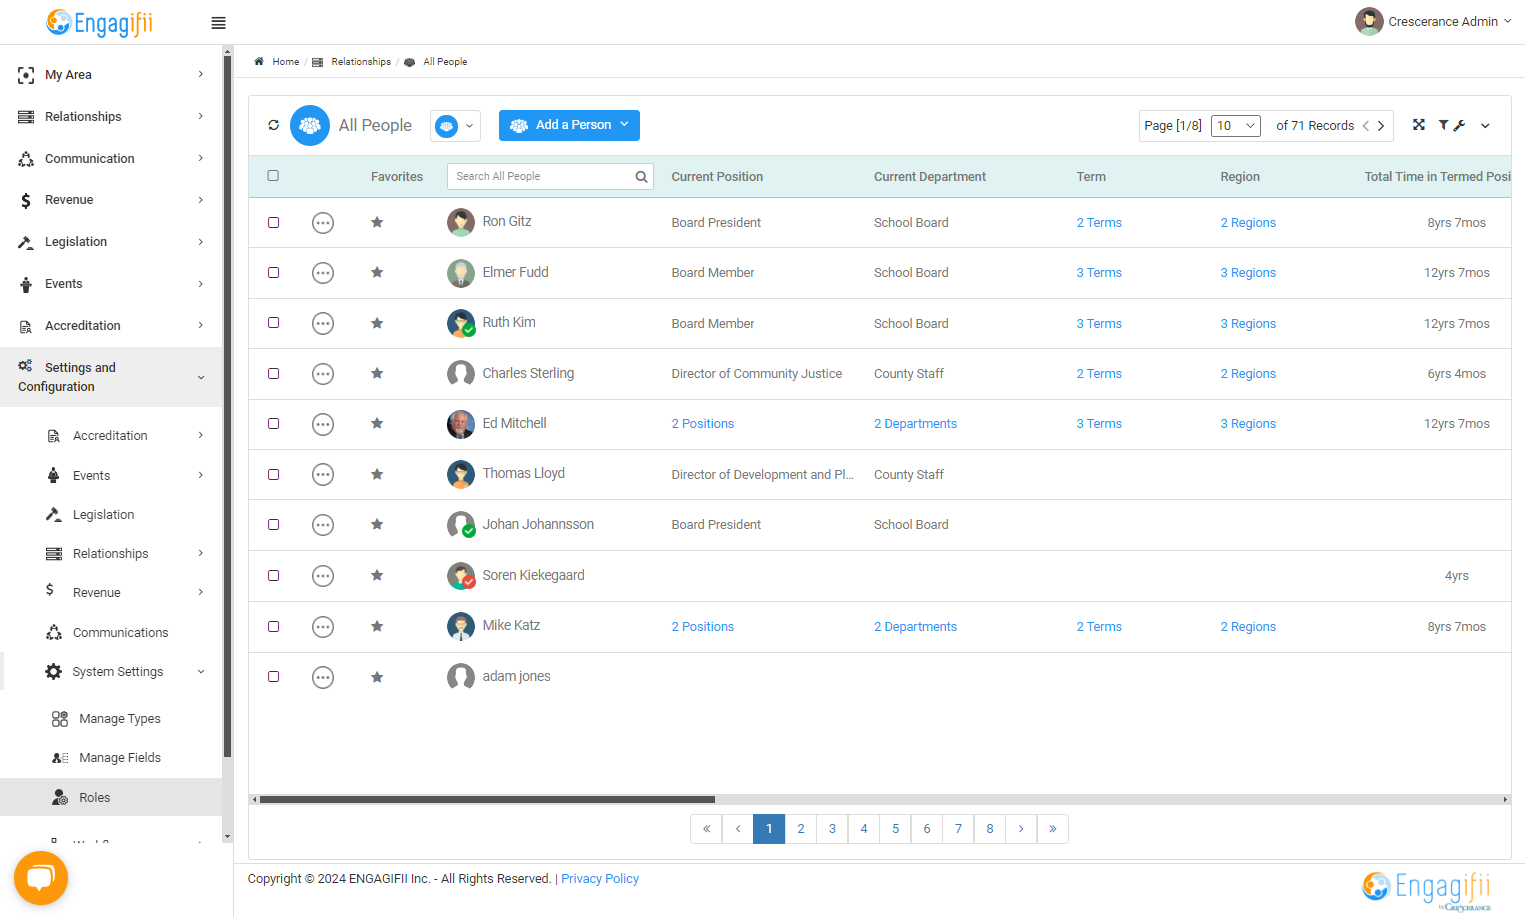This screenshot has width=1525, height=919.
Task: Click the Home breadcrumb icon
Action: pyautogui.click(x=259, y=62)
